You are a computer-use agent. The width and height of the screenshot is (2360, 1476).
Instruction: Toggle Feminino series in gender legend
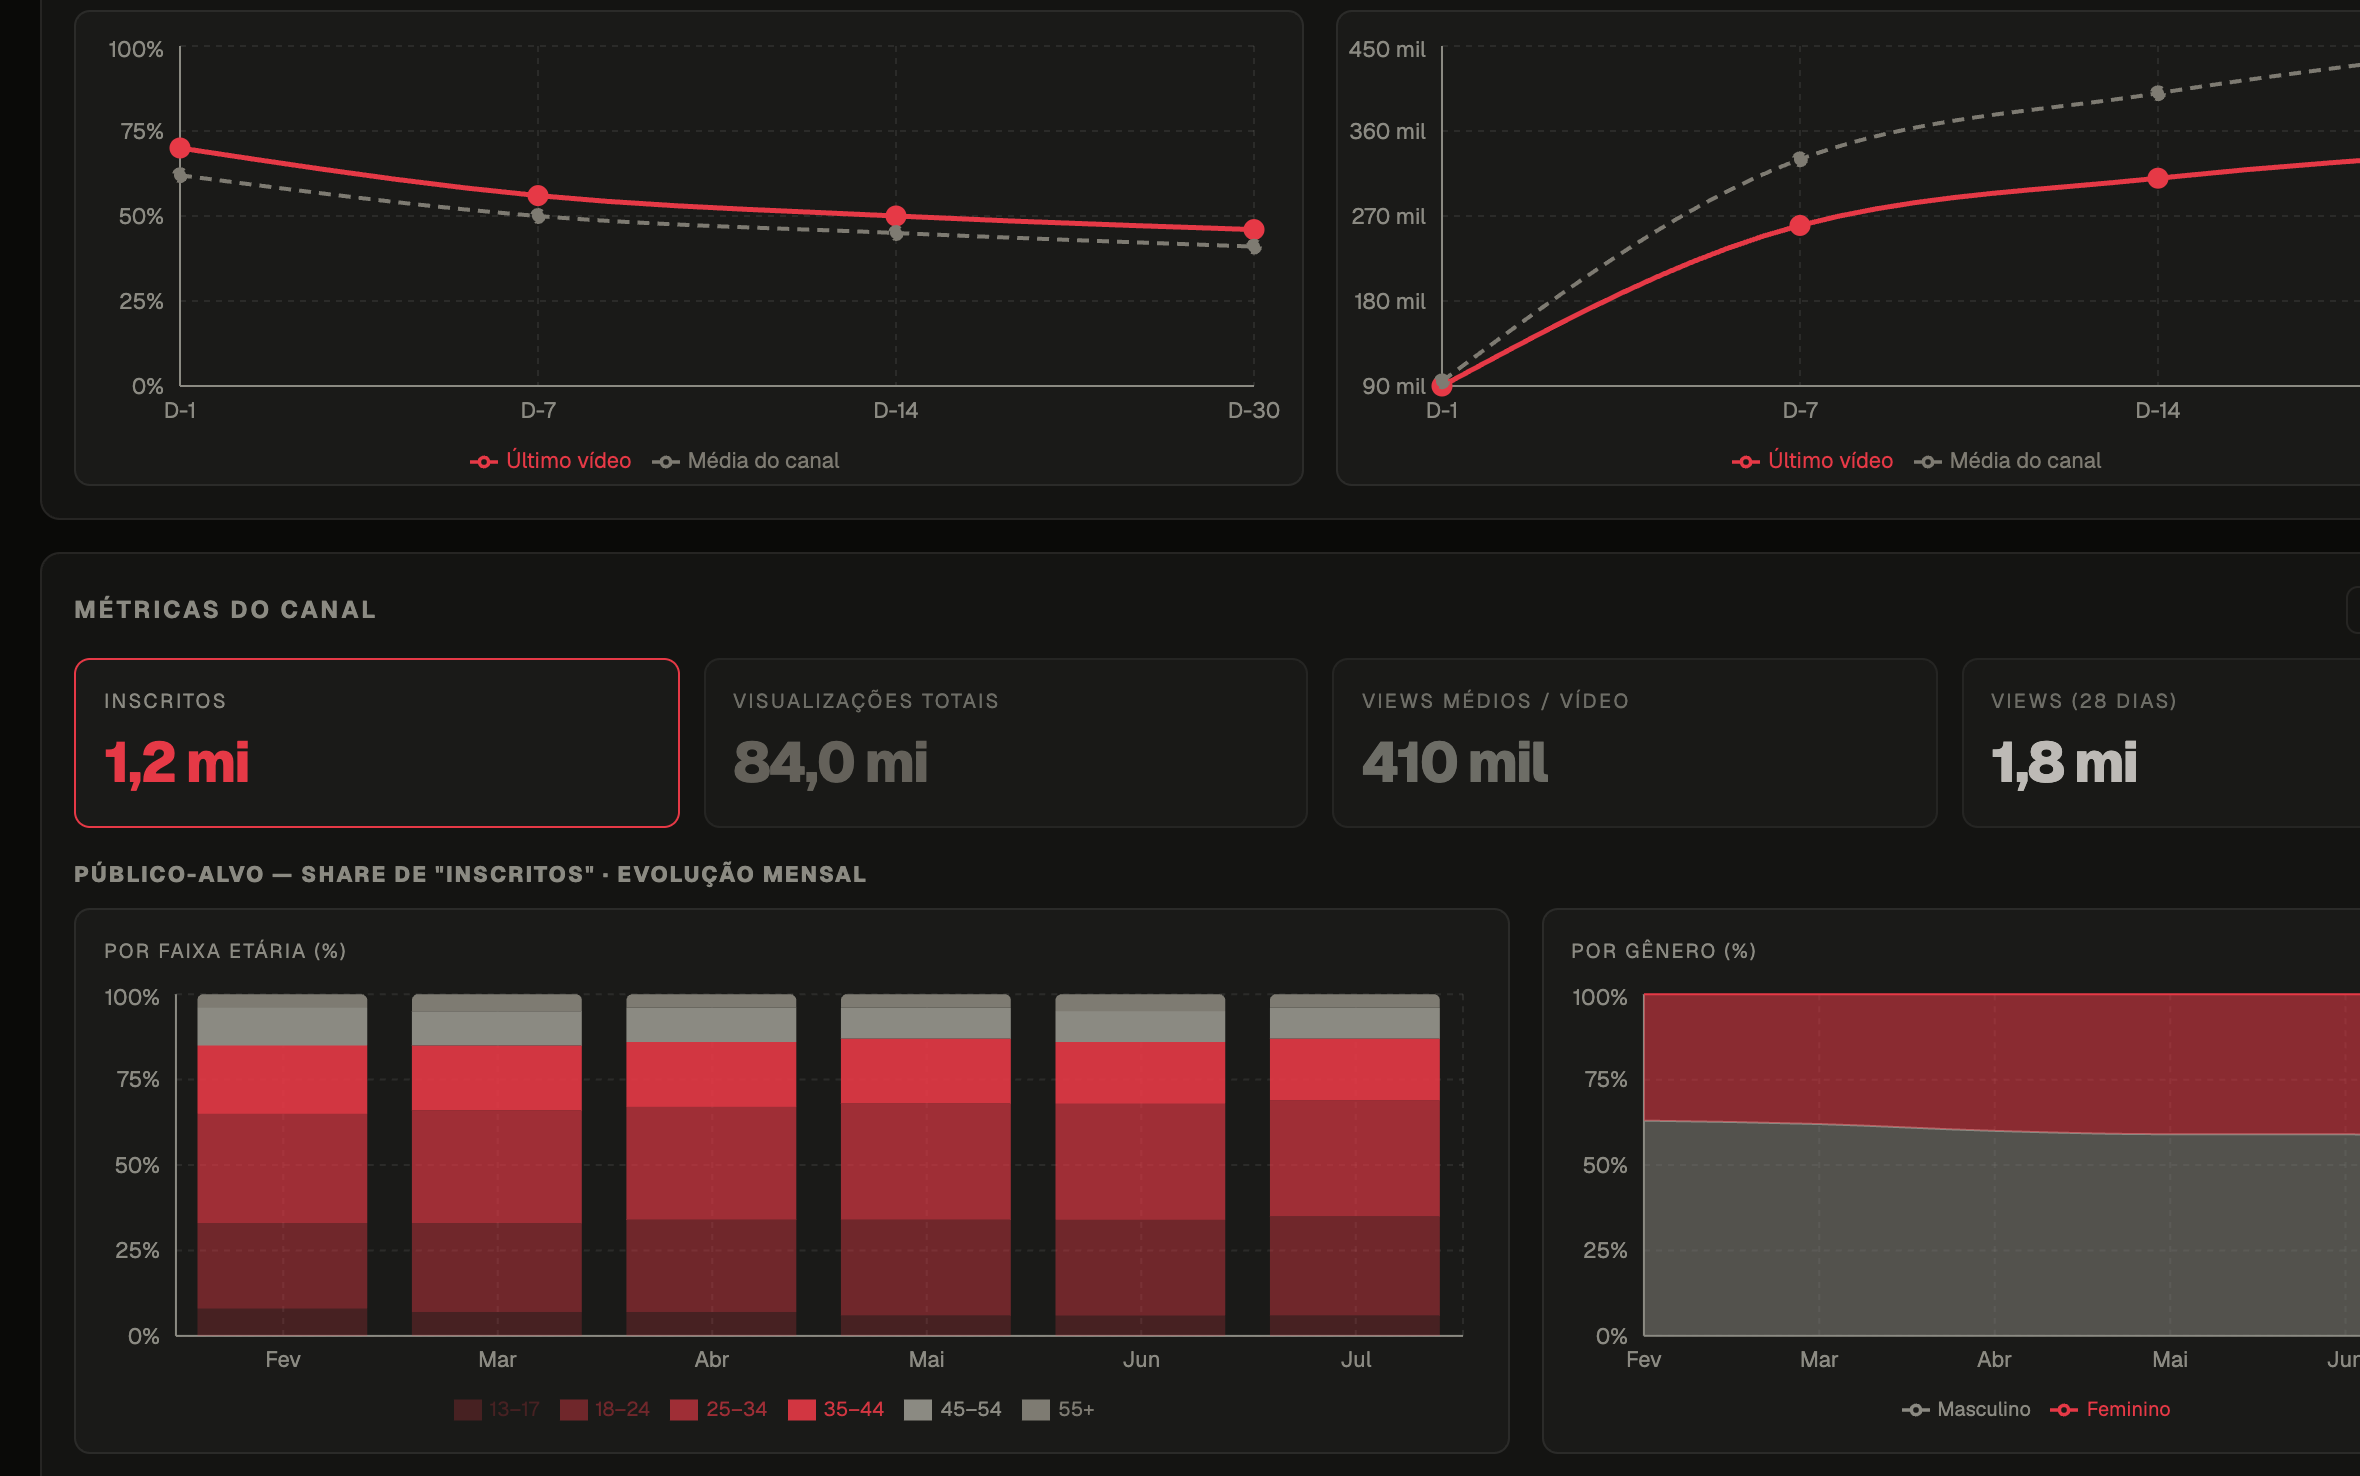[2110, 1409]
